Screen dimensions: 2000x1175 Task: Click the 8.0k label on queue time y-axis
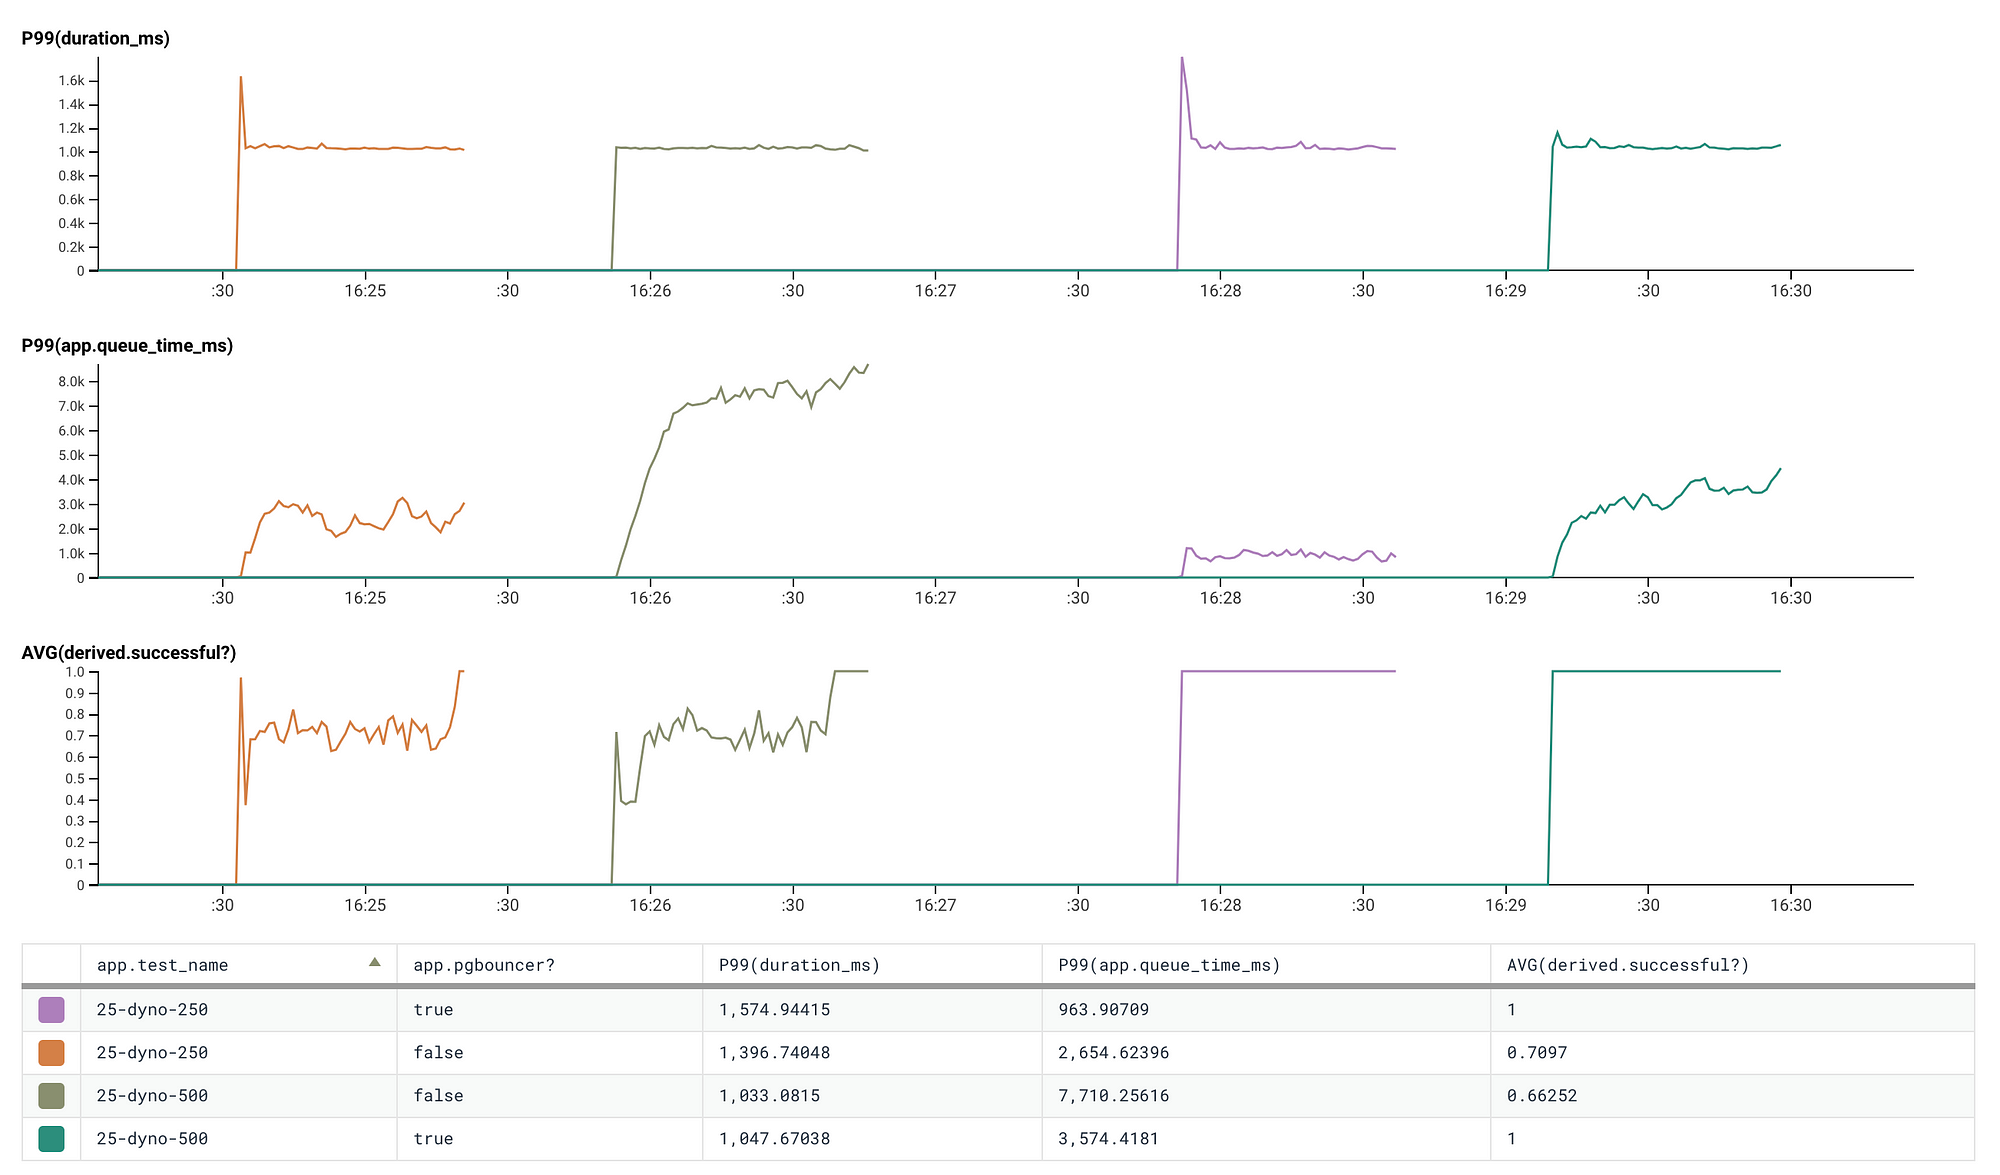[x=71, y=382]
